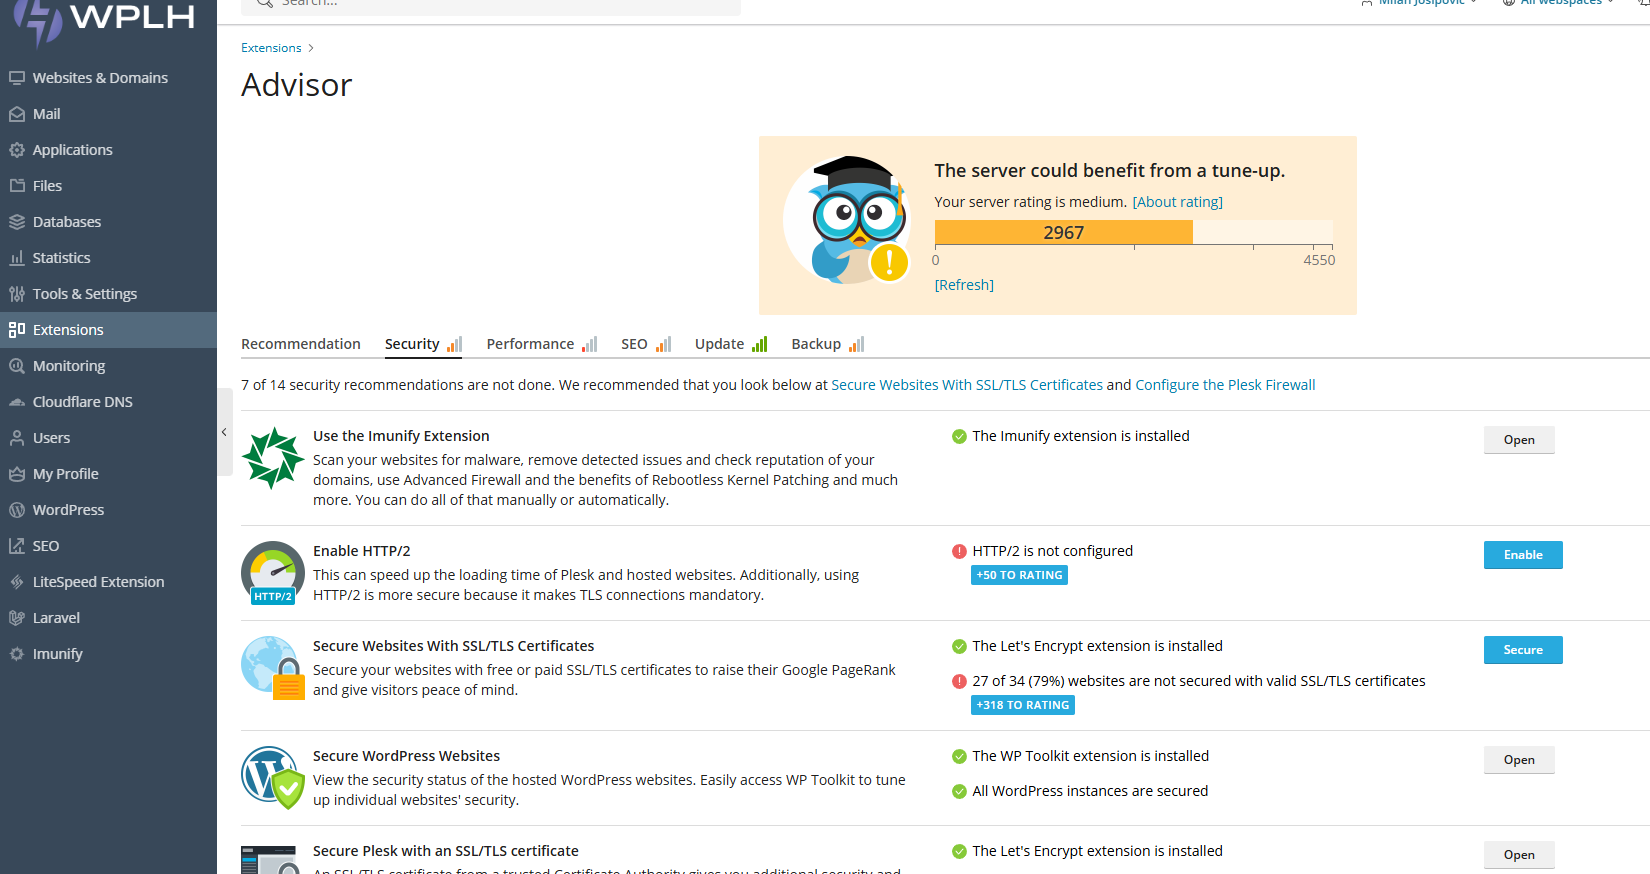Click the WordPress shield icon

pos(273,778)
